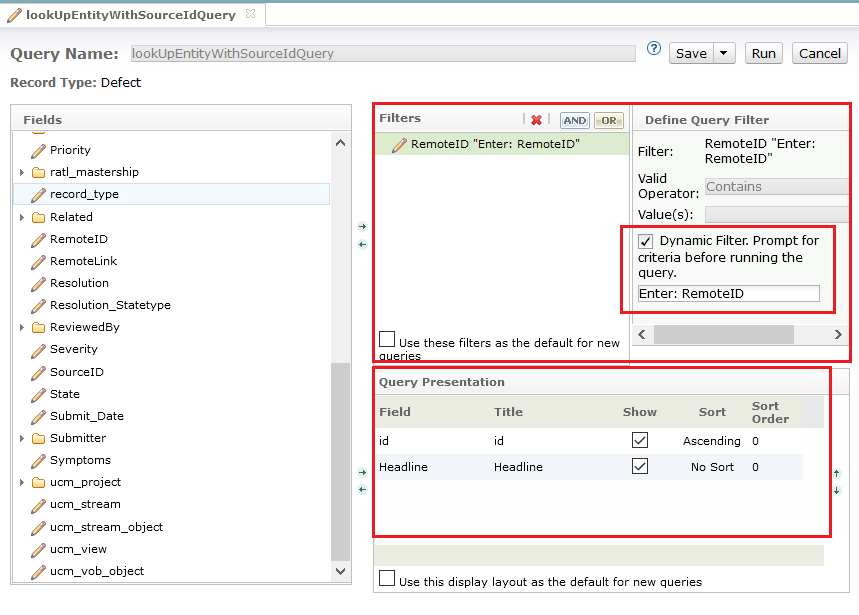Viewport: 859px width, 615px height.
Task: Uncheck the Dynamic Filter checkbox
Action: click(646, 241)
